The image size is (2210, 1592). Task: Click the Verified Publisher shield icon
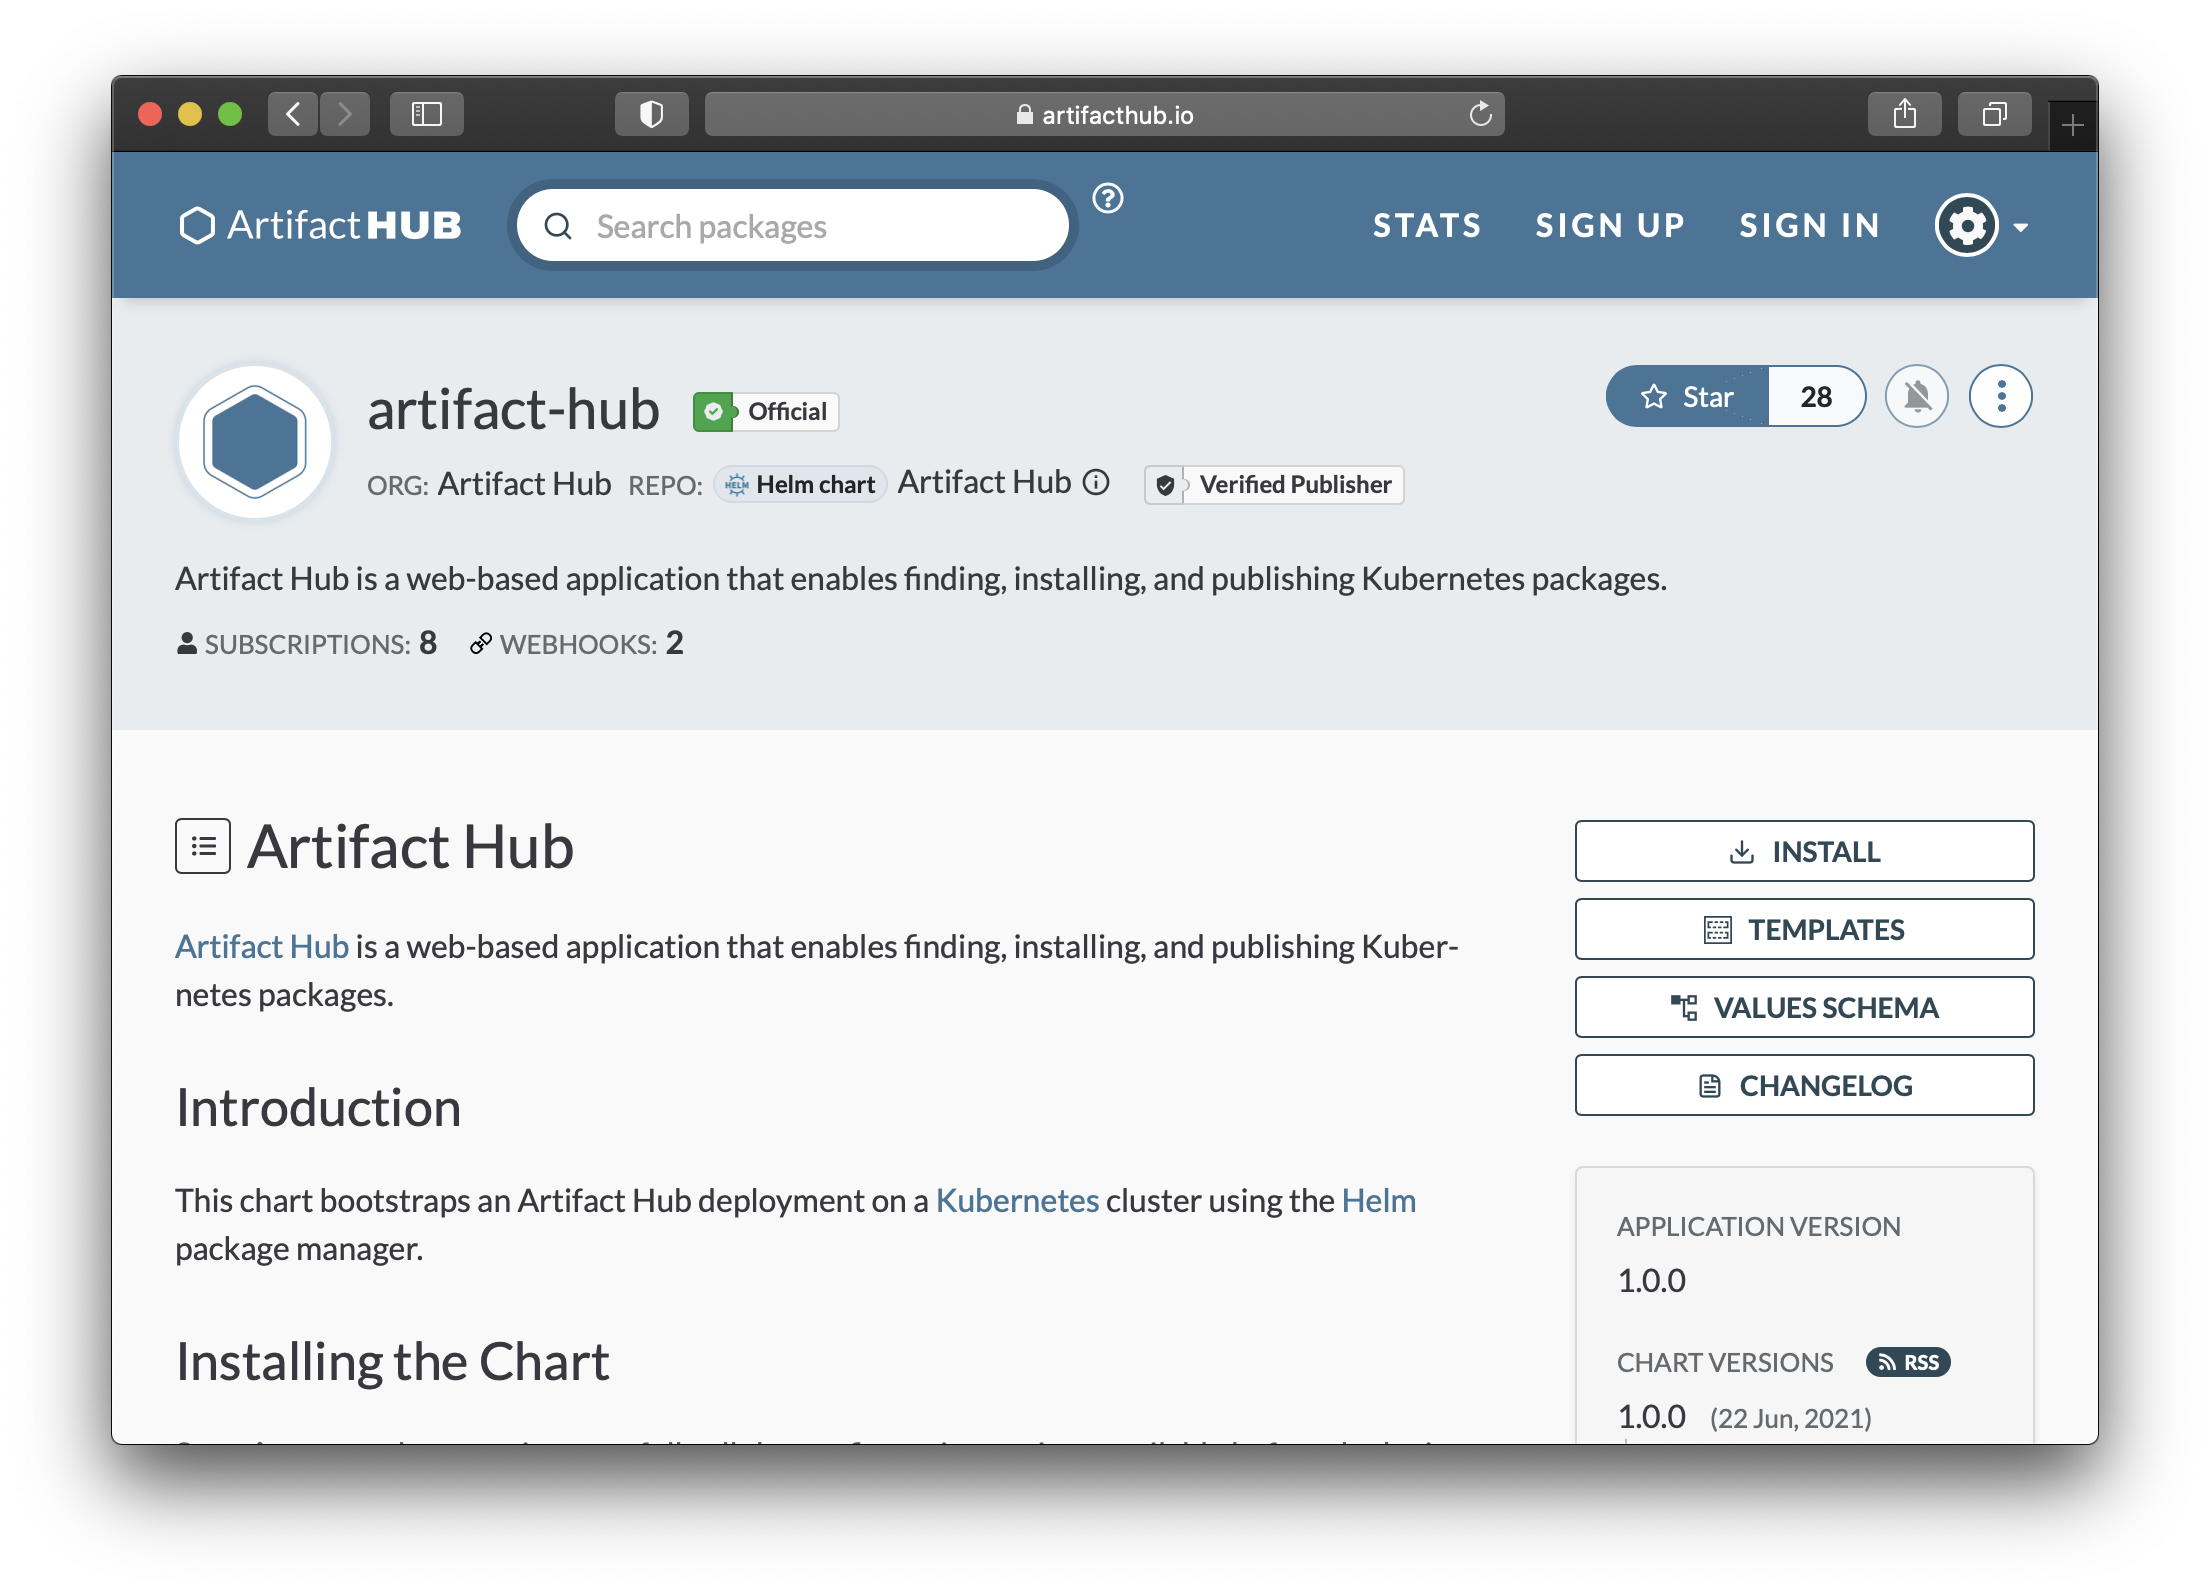[1167, 484]
